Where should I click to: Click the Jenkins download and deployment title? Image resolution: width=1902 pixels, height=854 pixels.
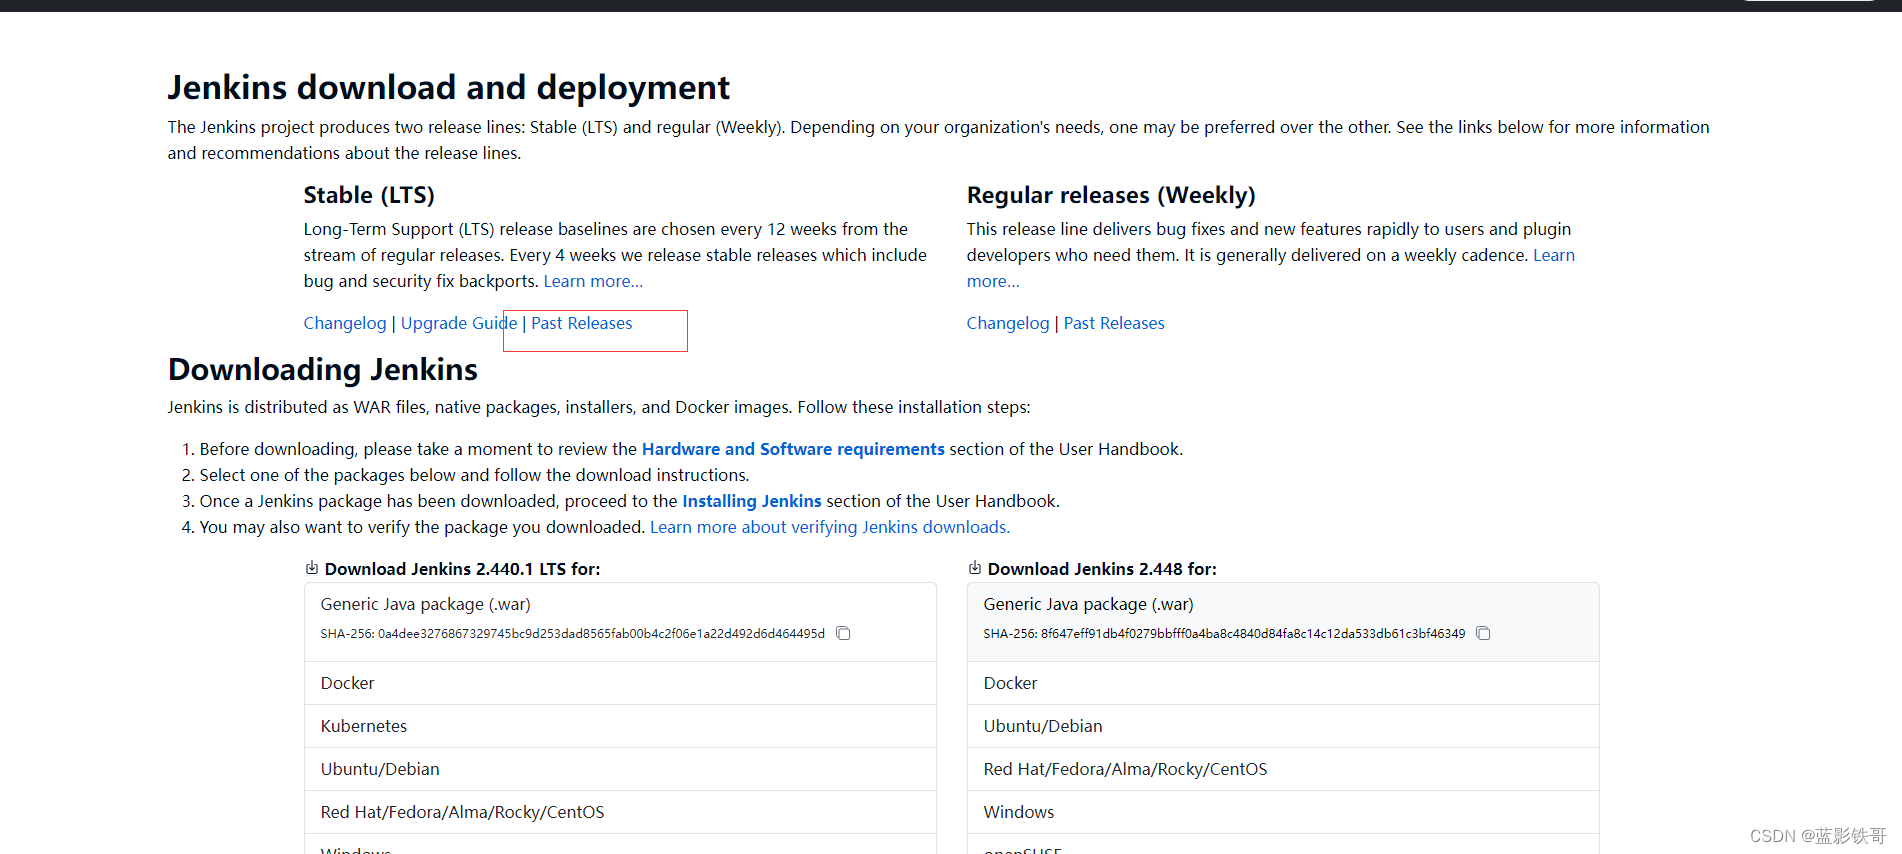click(x=449, y=88)
